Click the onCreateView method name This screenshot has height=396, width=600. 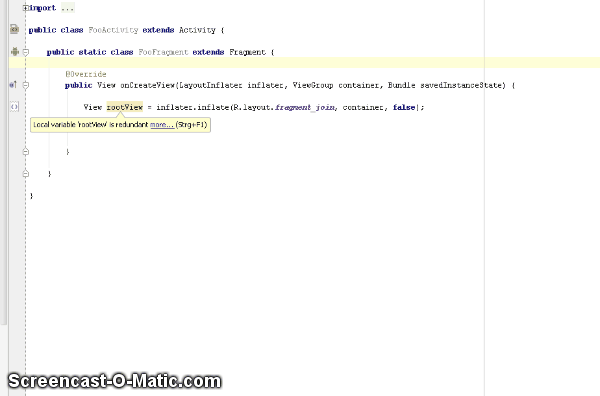148,85
